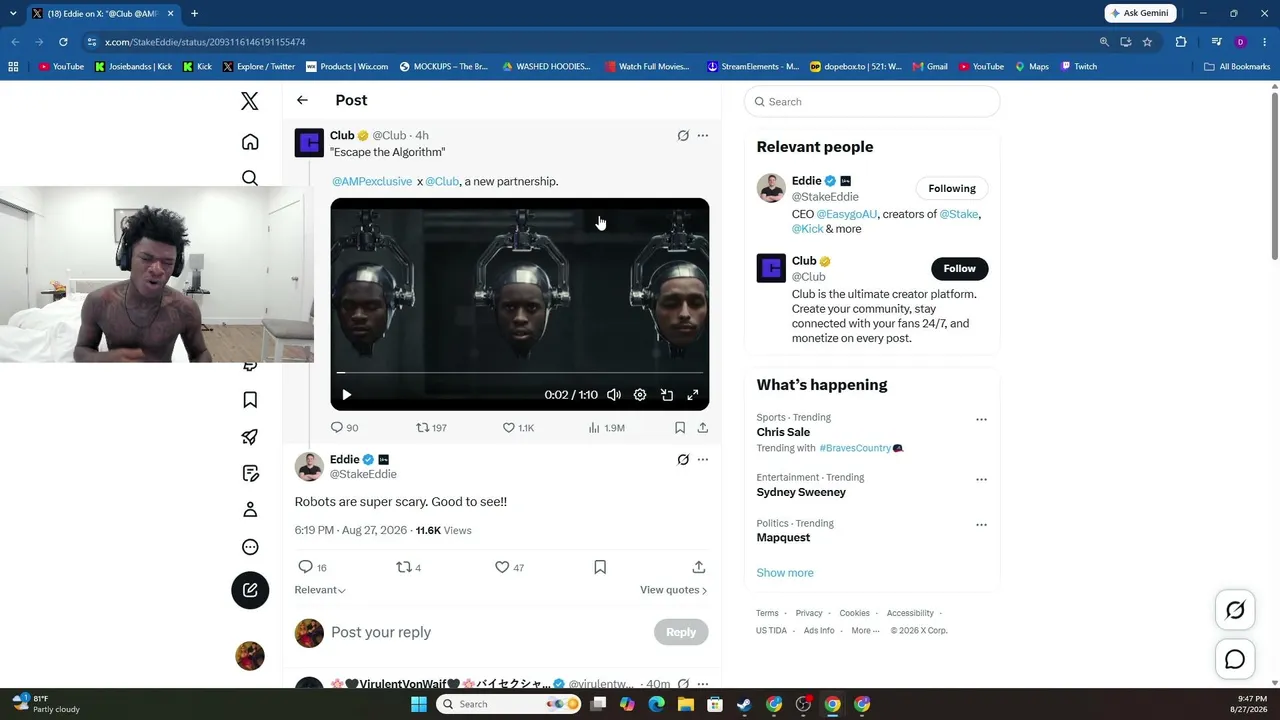Click Grok icon on Eddie's post
The height and width of the screenshot is (720, 1280).
click(683, 460)
